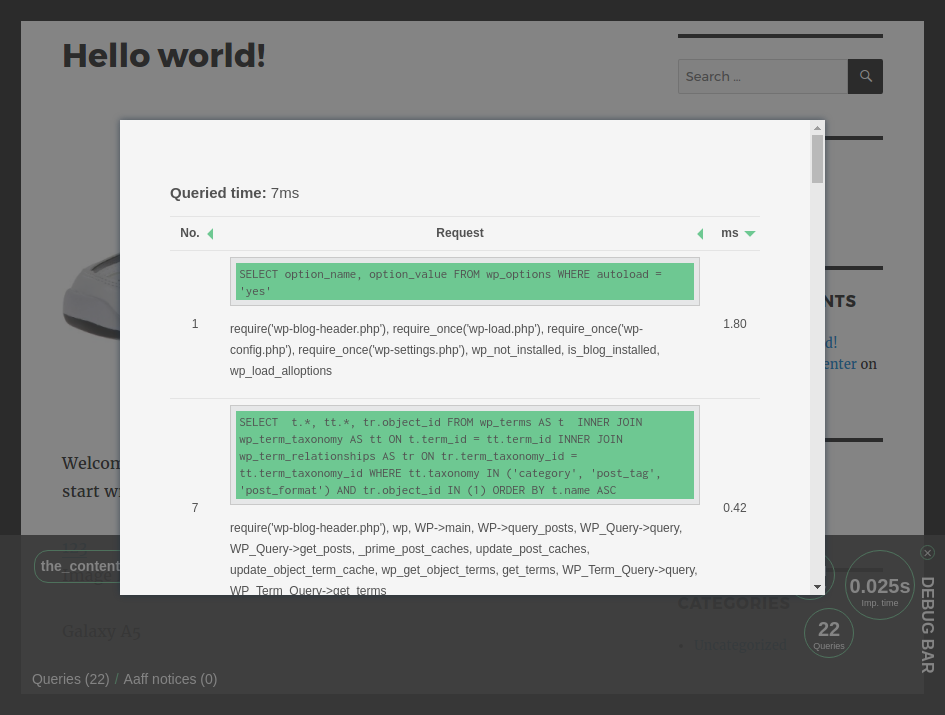Image resolution: width=945 pixels, height=715 pixels.
Task: Click the scrollbar up arrow in modal
Action: pyautogui.click(x=817, y=128)
